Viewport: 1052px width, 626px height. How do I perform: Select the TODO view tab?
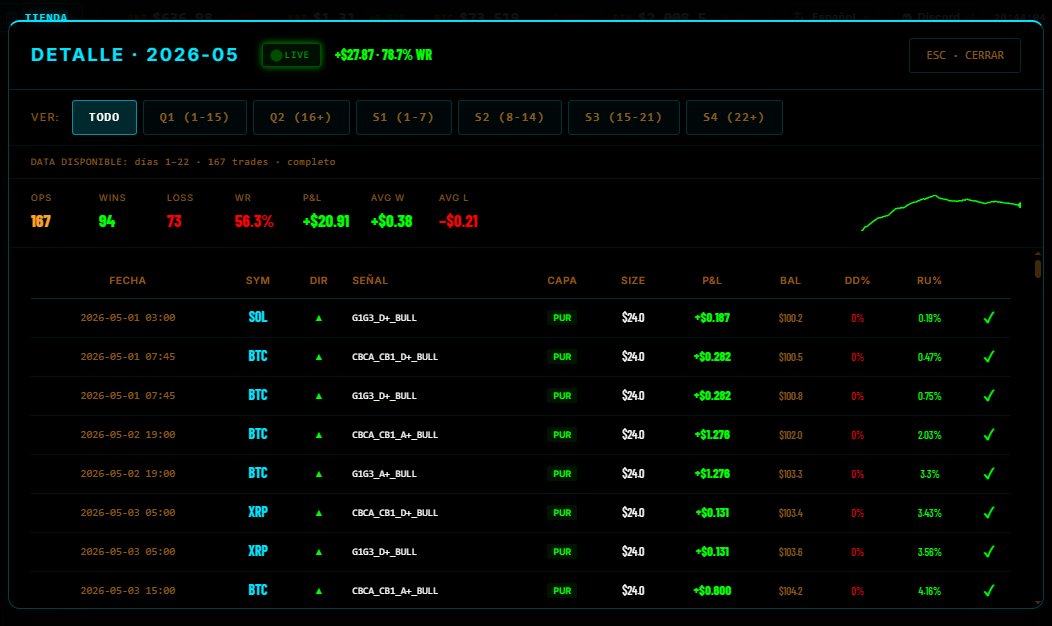104,117
